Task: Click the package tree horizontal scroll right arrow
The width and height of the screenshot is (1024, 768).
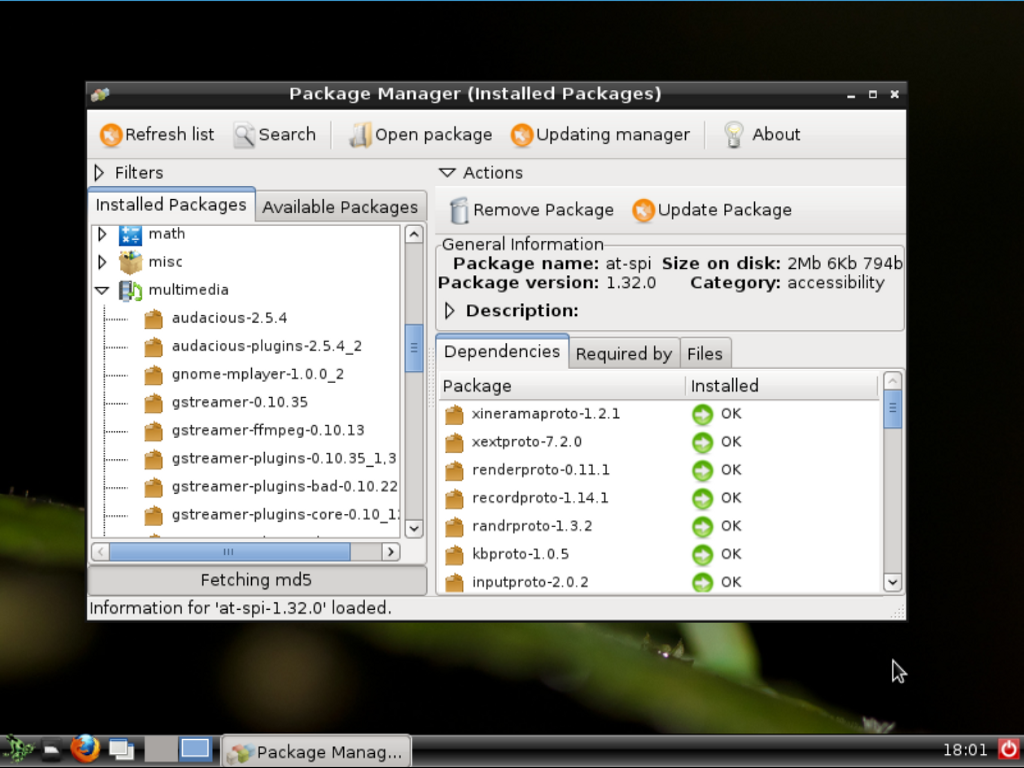Action: coord(391,552)
